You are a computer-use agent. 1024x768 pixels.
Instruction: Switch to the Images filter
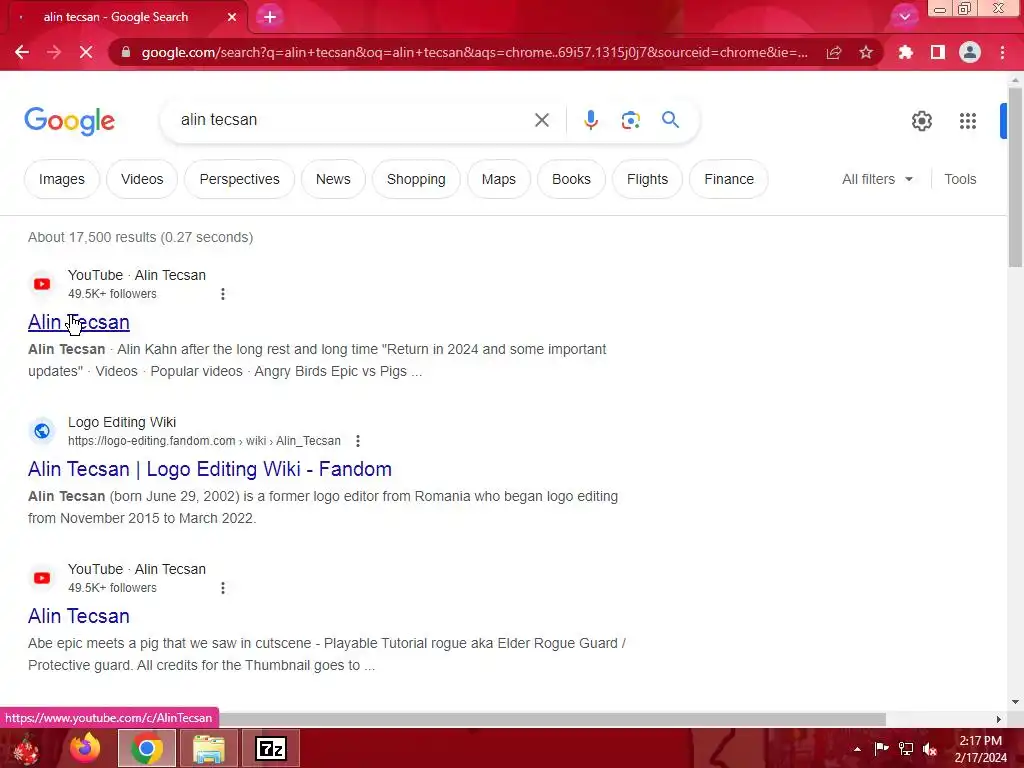[62, 179]
